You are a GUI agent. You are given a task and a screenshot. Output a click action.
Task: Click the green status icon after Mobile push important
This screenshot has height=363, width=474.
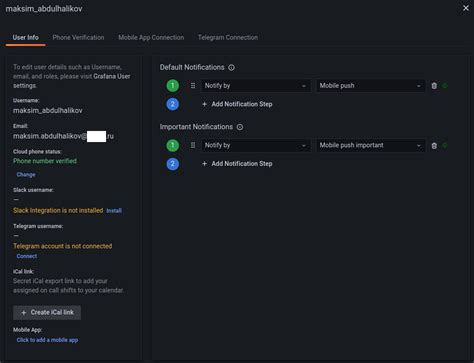(445, 145)
